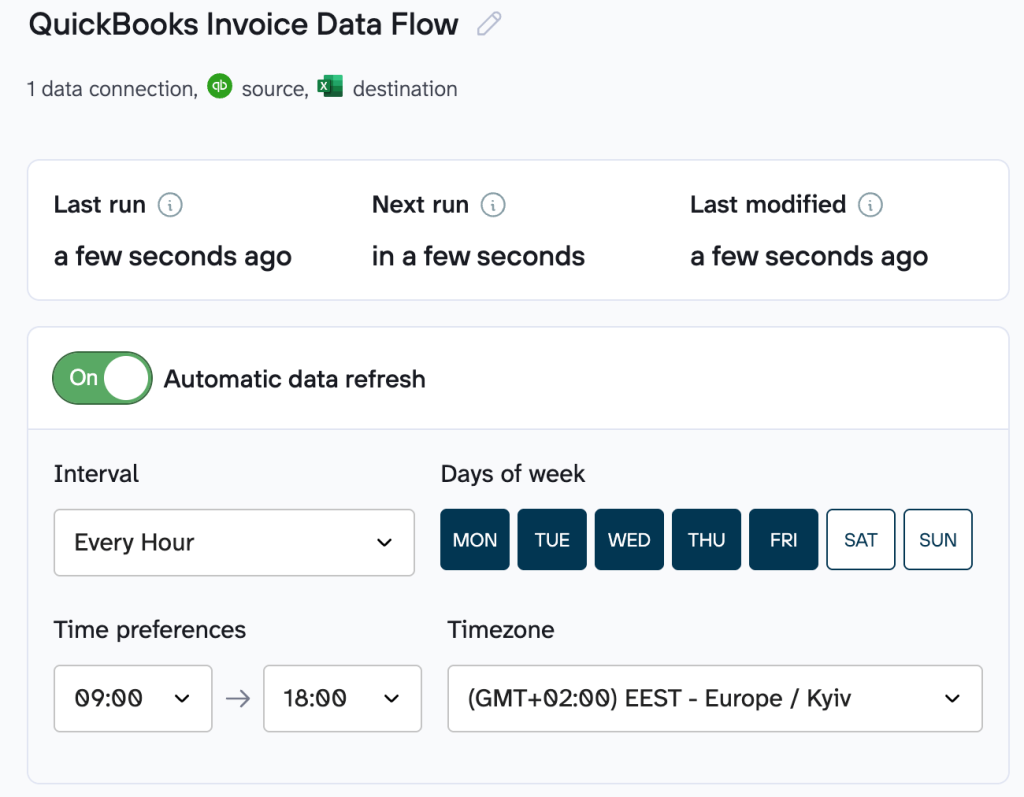Deselect TUE in days of week

click(552, 540)
